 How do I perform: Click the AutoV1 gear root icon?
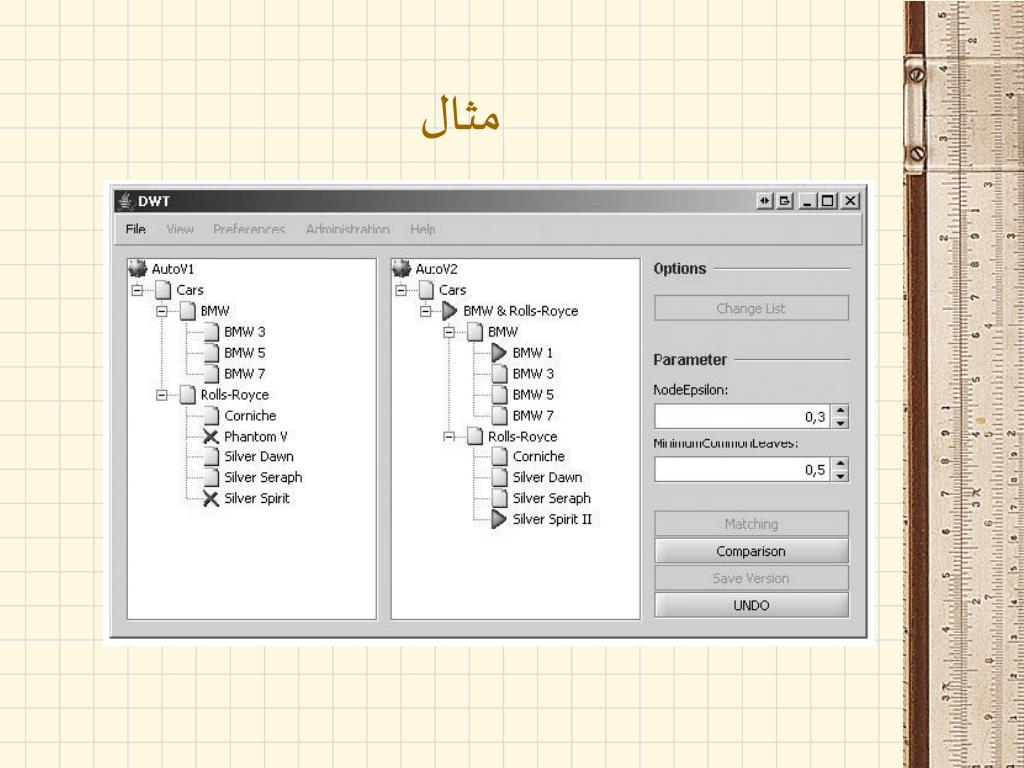point(138,268)
